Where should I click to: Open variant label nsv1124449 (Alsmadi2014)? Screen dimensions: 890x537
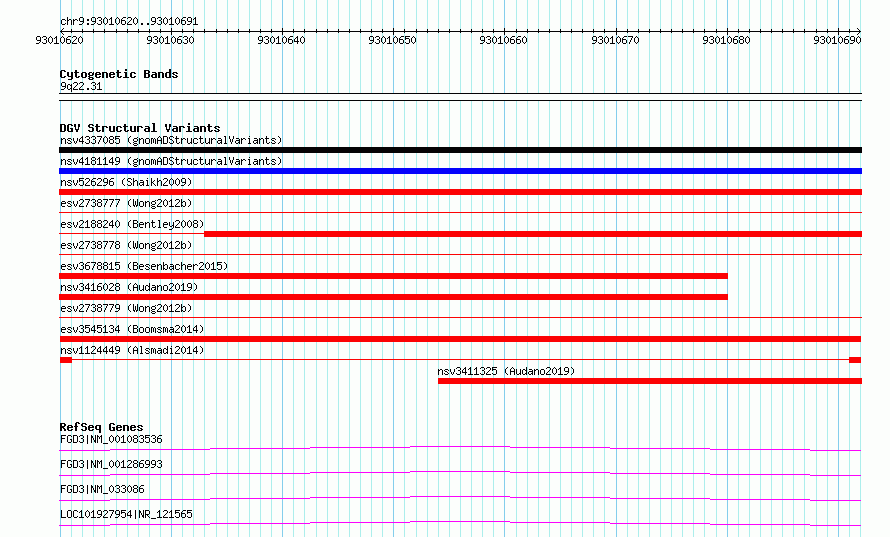coord(132,350)
